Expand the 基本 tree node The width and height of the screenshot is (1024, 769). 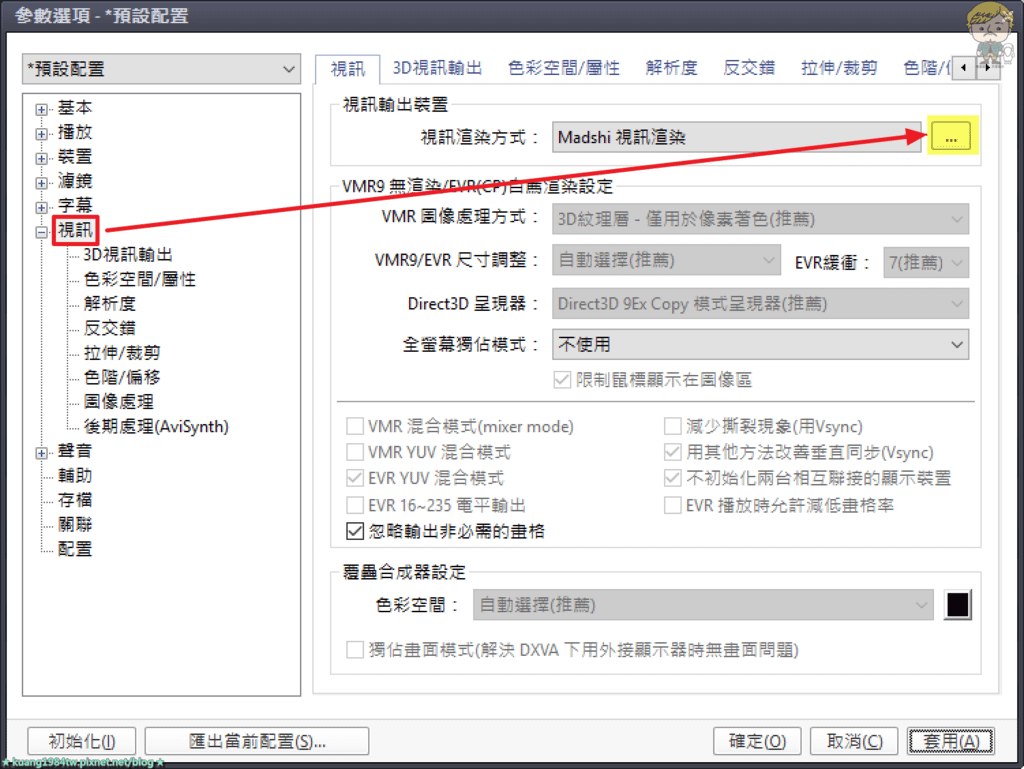point(41,109)
